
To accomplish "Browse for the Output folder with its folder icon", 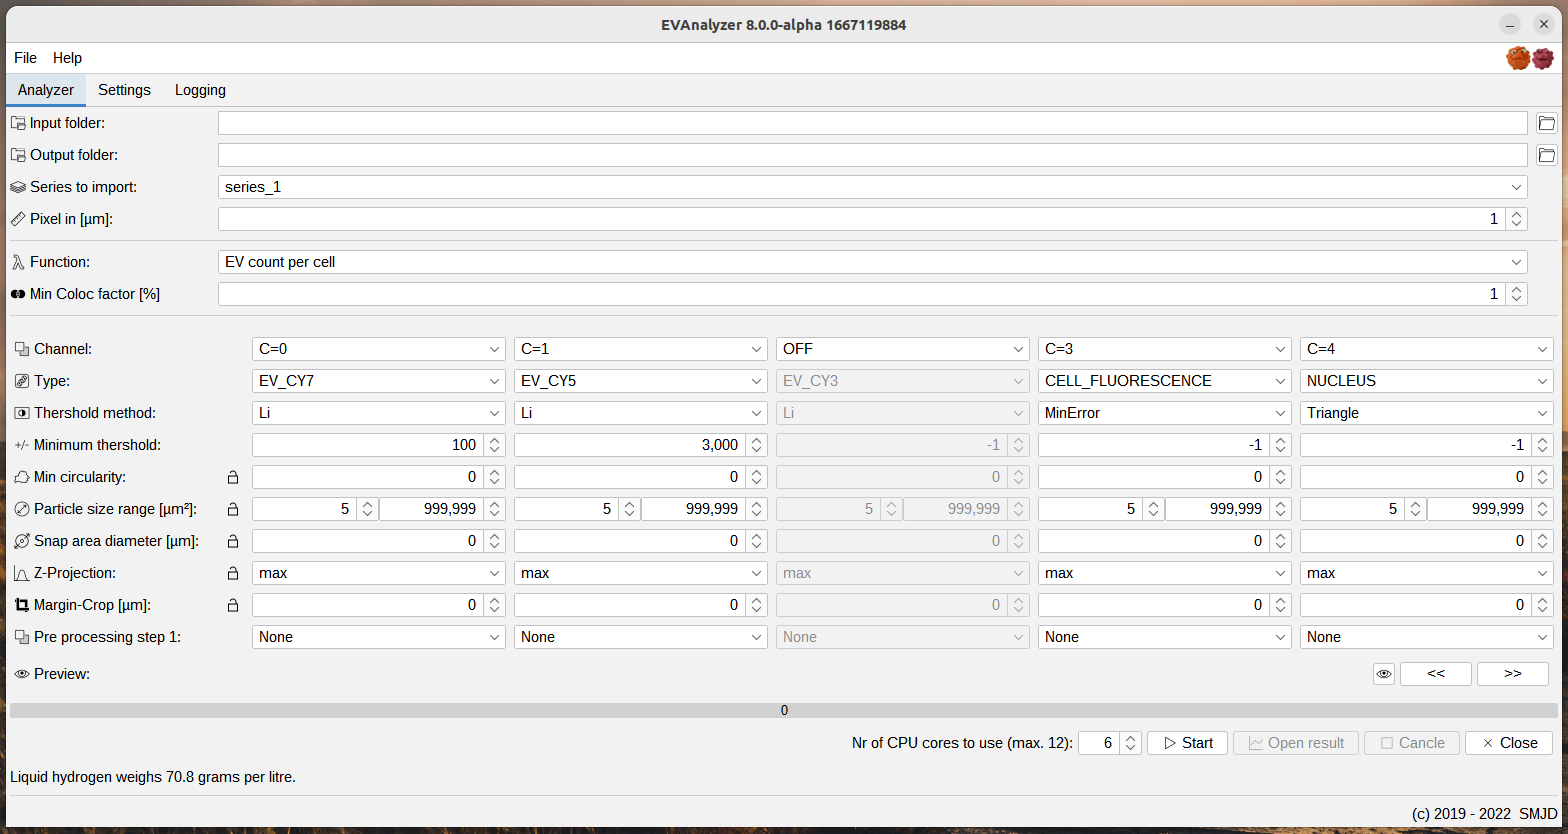I will [1546, 155].
